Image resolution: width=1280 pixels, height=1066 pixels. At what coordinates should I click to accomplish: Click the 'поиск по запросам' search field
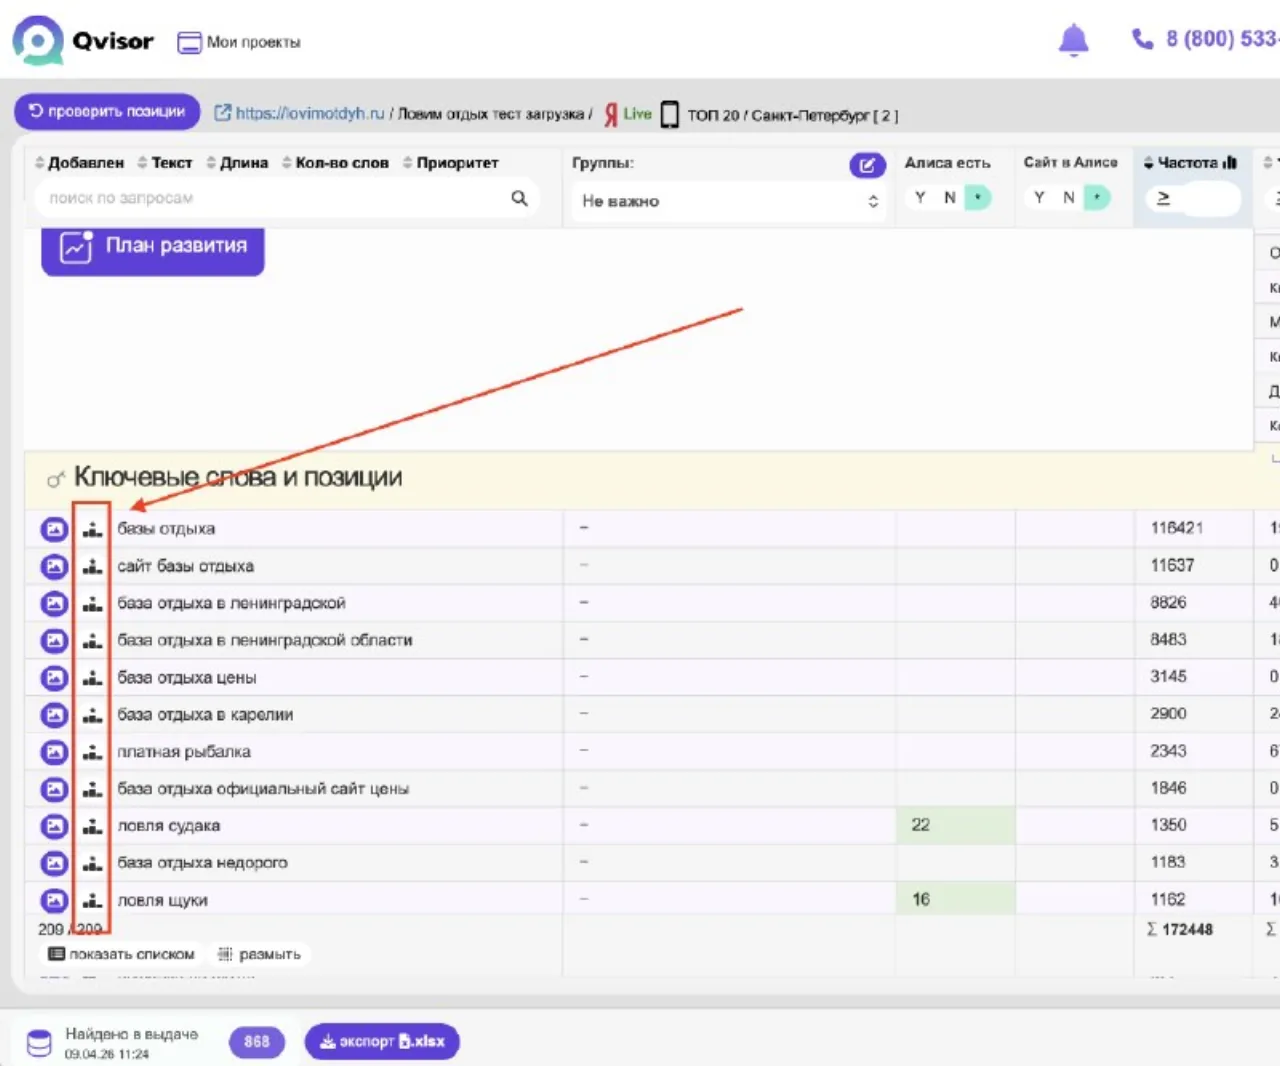[287, 198]
